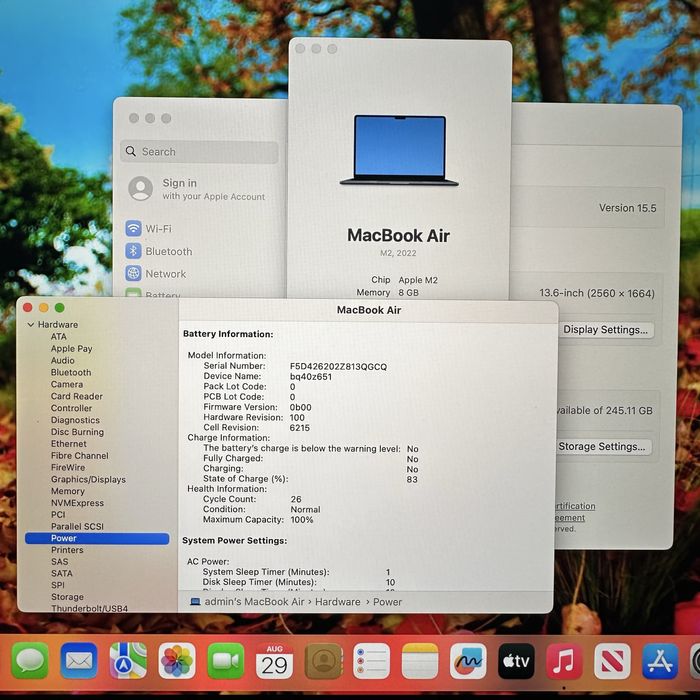Launch FaceTime from the Dock

tap(225, 660)
